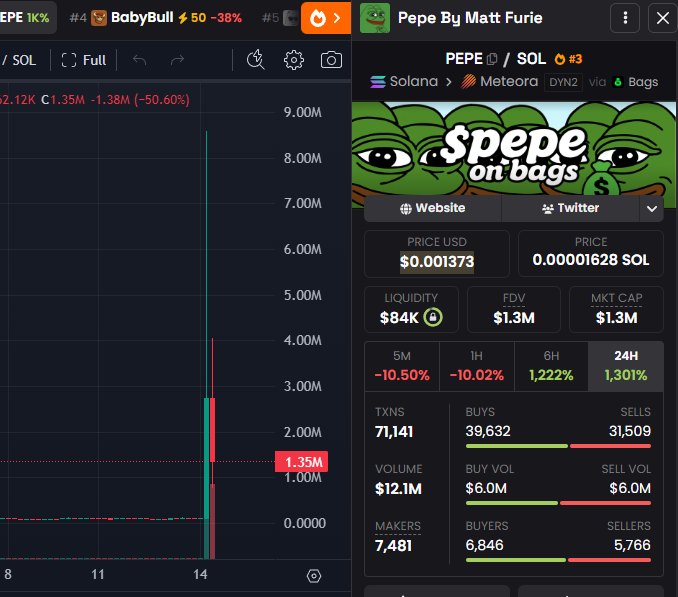Click the DYN2 pool type label
Screen dimensions: 678x597
[563, 82]
